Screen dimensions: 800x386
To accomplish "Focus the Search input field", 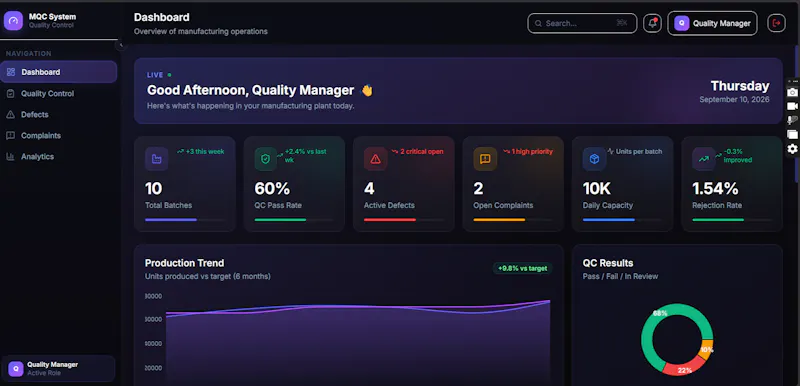I will [582, 23].
